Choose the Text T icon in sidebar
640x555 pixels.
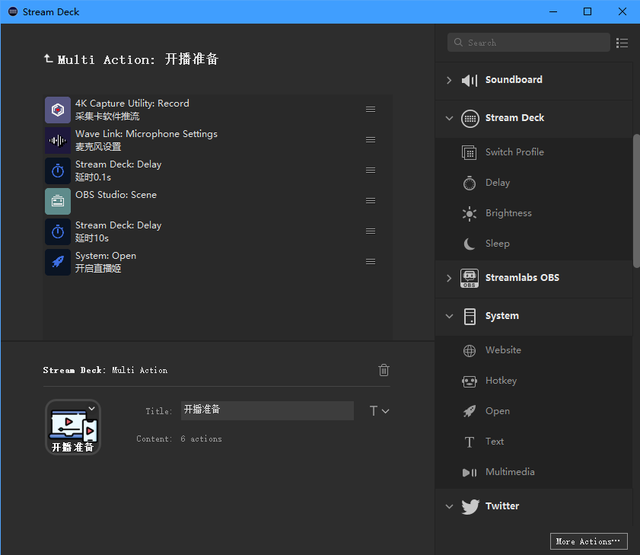[x=469, y=442]
